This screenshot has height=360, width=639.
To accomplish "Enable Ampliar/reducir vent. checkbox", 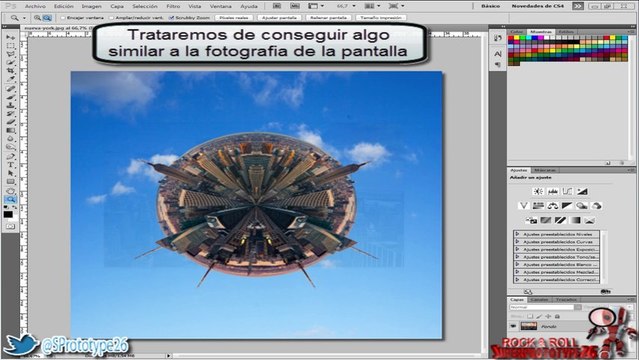I will pyautogui.click(x=112, y=18).
